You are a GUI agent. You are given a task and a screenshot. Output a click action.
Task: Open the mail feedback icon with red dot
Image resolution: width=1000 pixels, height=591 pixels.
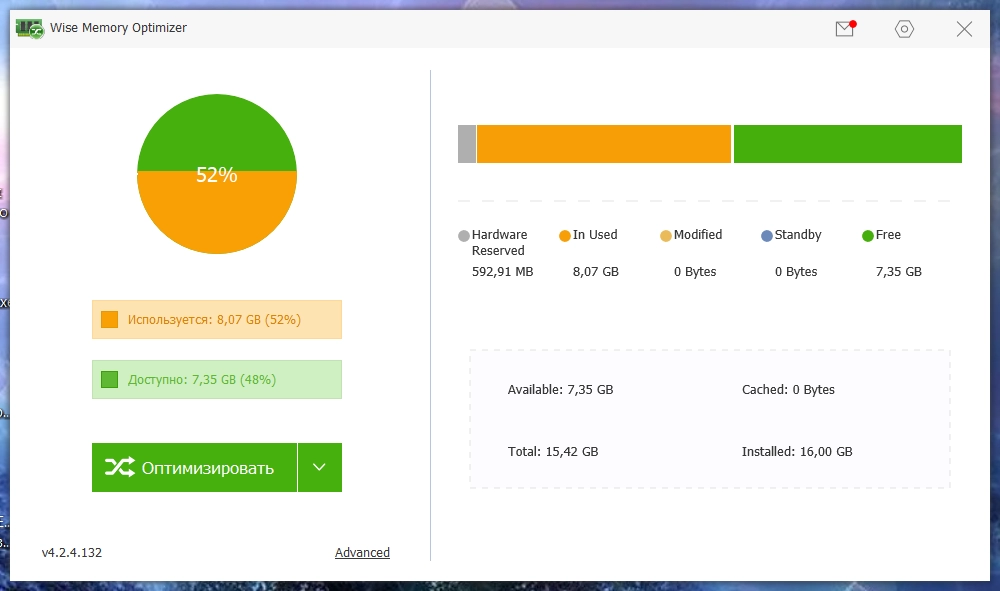[x=846, y=29]
